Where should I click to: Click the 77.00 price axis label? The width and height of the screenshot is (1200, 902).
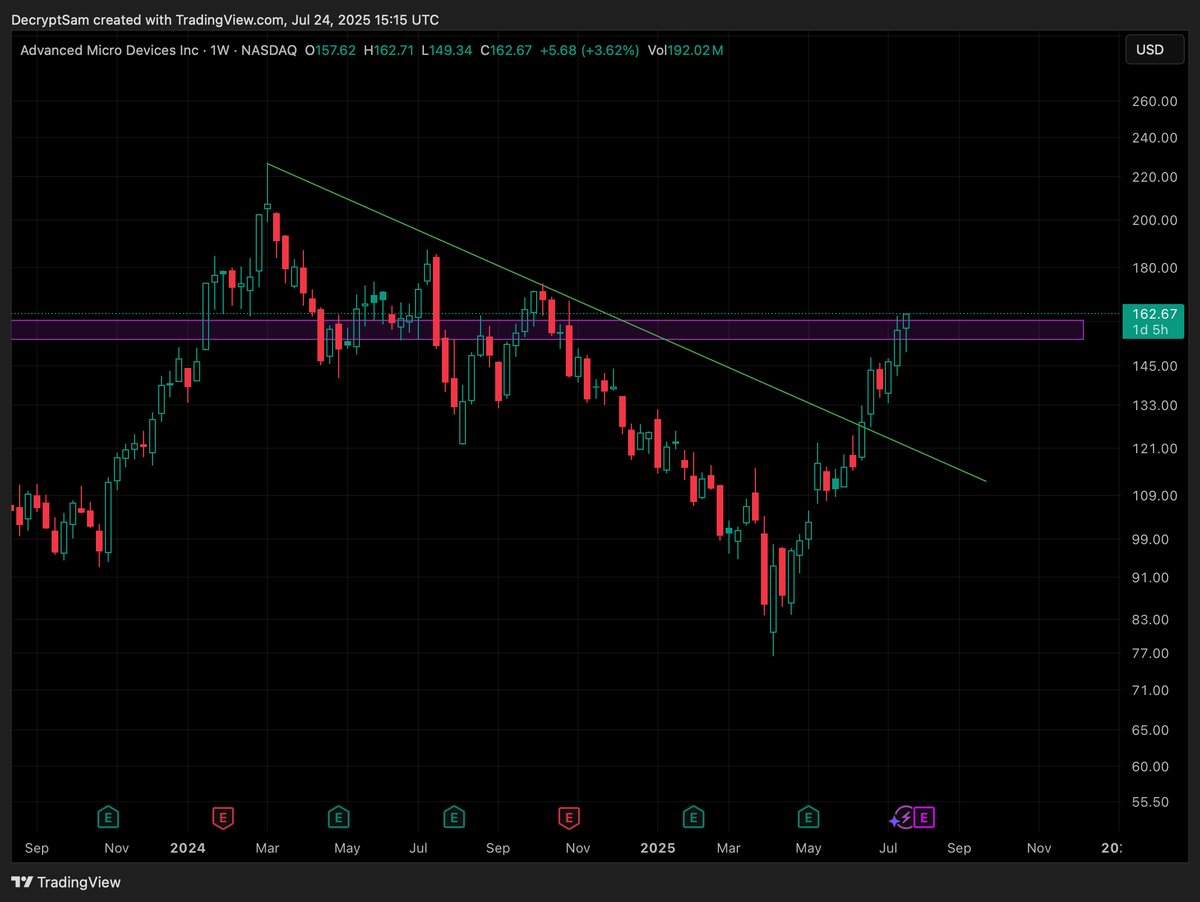point(1151,653)
